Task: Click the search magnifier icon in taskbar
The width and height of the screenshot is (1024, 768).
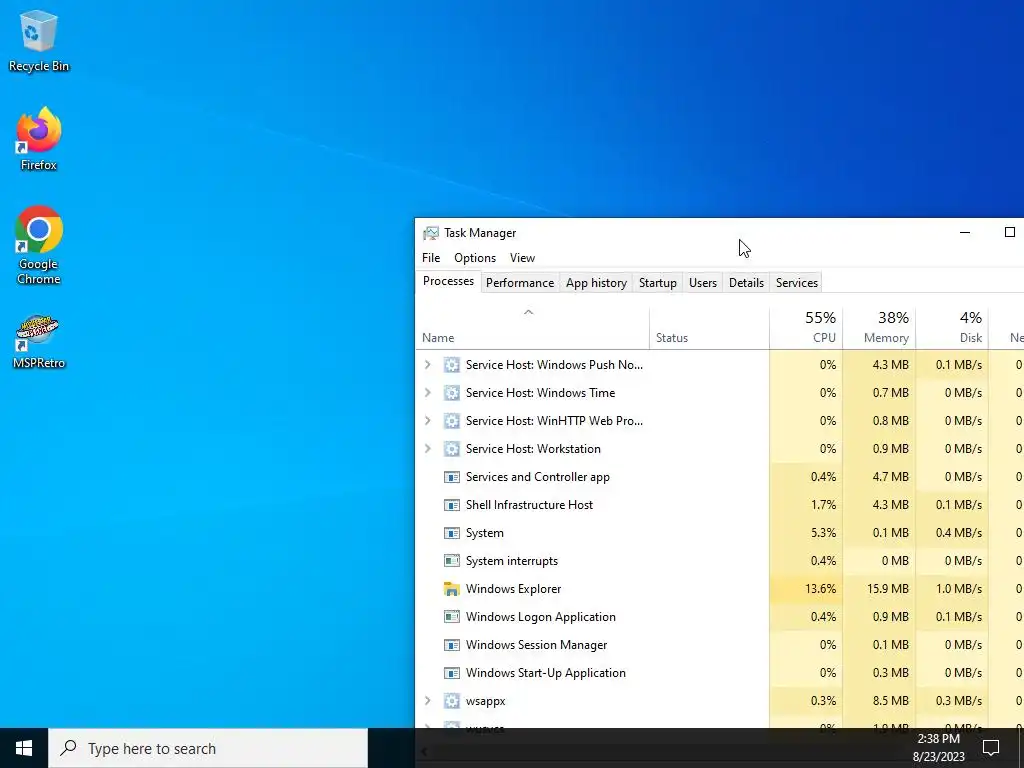Action: pyautogui.click(x=68, y=748)
